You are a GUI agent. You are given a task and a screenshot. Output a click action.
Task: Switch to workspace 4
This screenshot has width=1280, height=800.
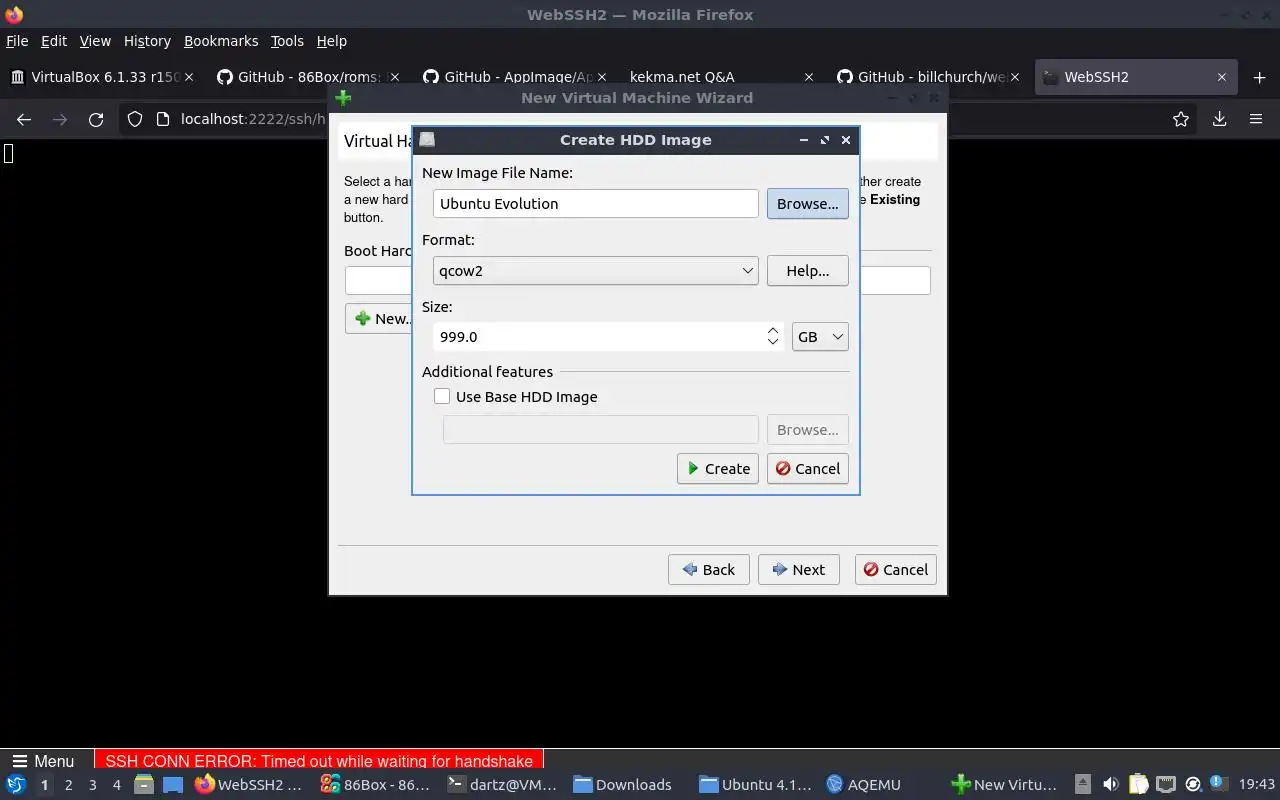pyautogui.click(x=117, y=785)
